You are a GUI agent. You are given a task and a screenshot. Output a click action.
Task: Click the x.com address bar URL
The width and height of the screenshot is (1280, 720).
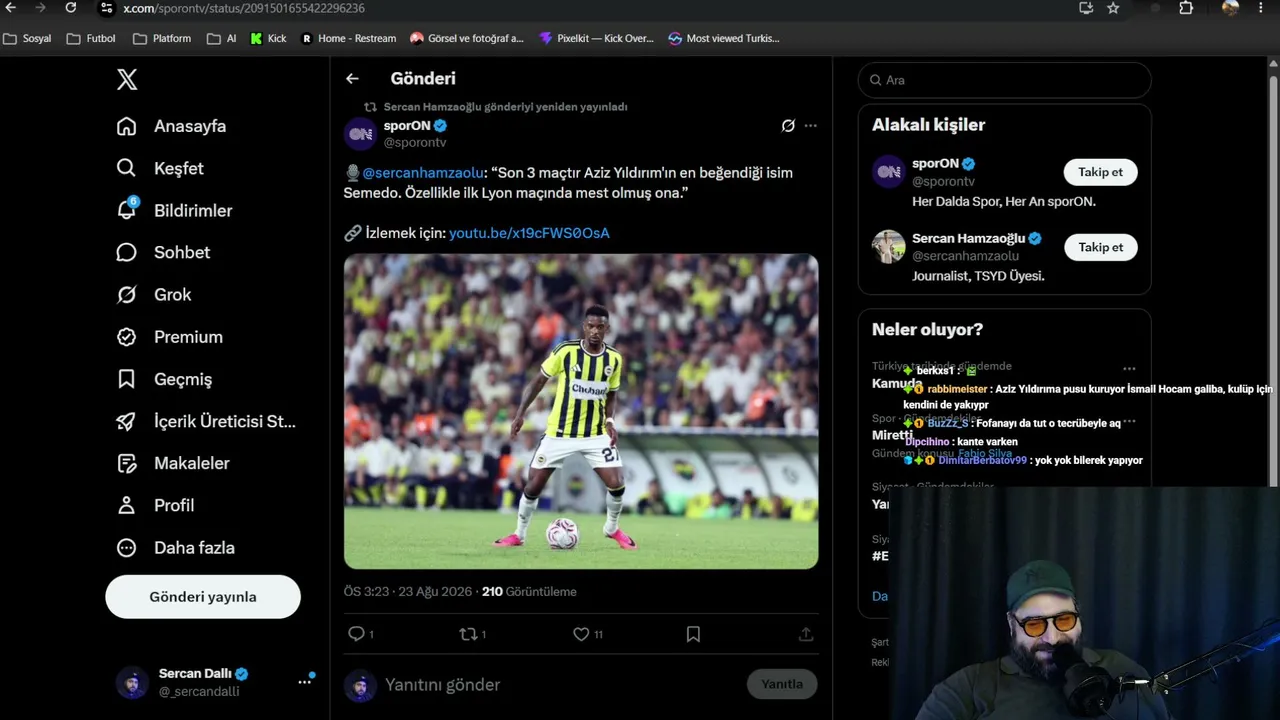[244, 8]
